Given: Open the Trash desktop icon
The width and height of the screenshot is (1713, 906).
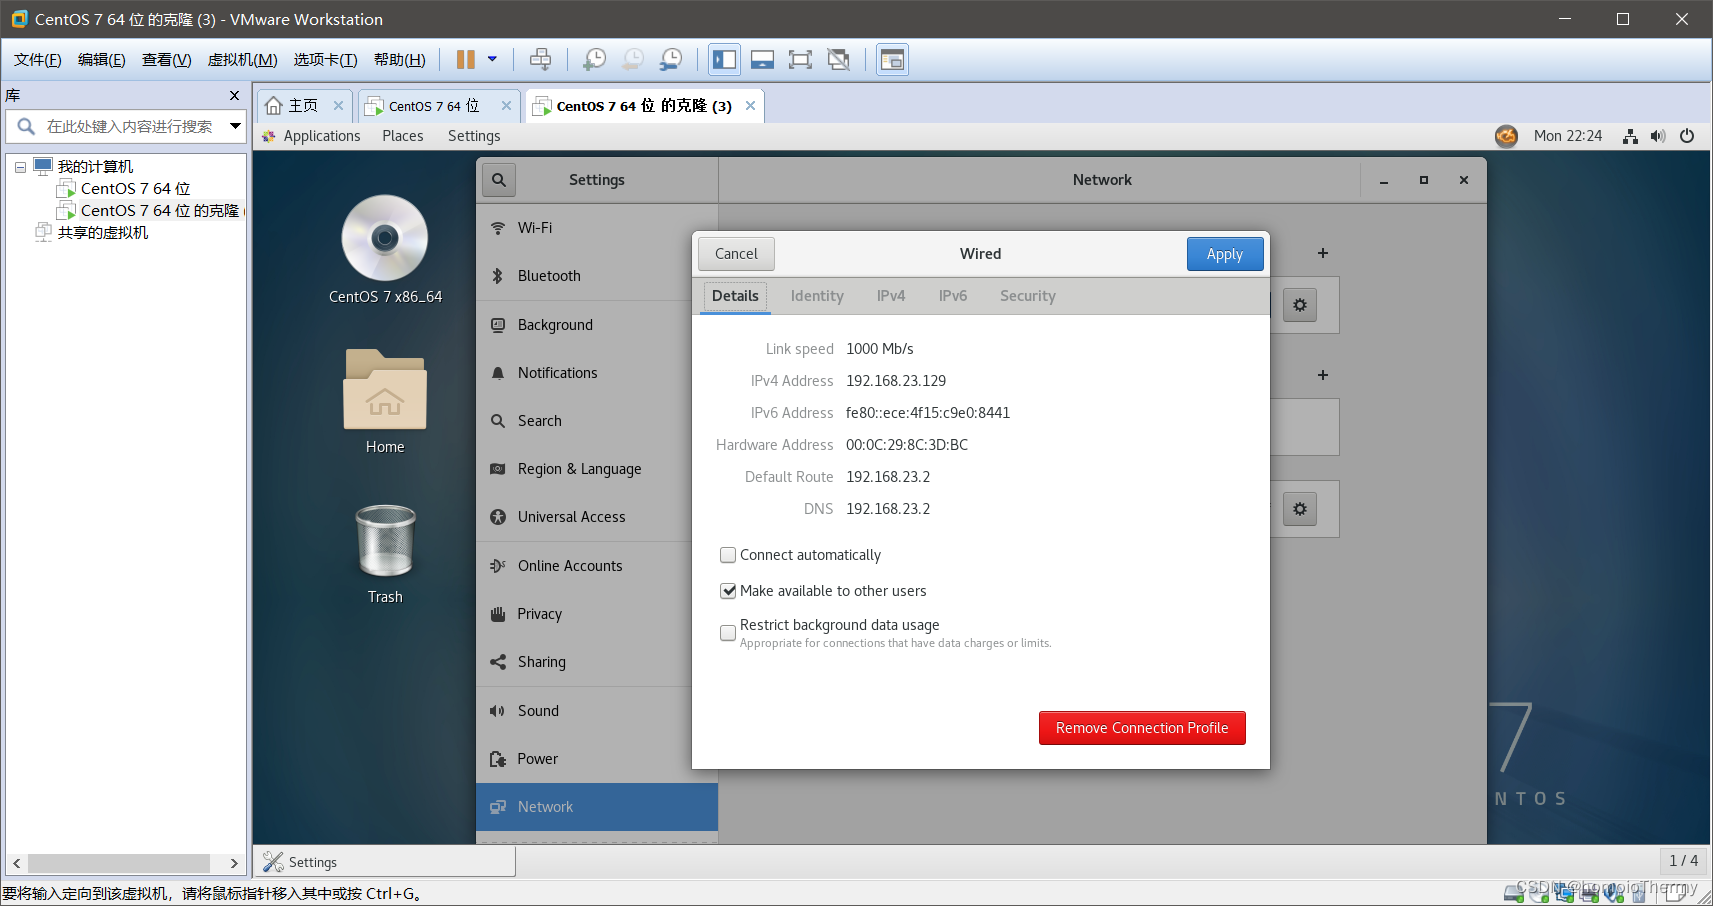Looking at the screenshot, I should [385, 554].
